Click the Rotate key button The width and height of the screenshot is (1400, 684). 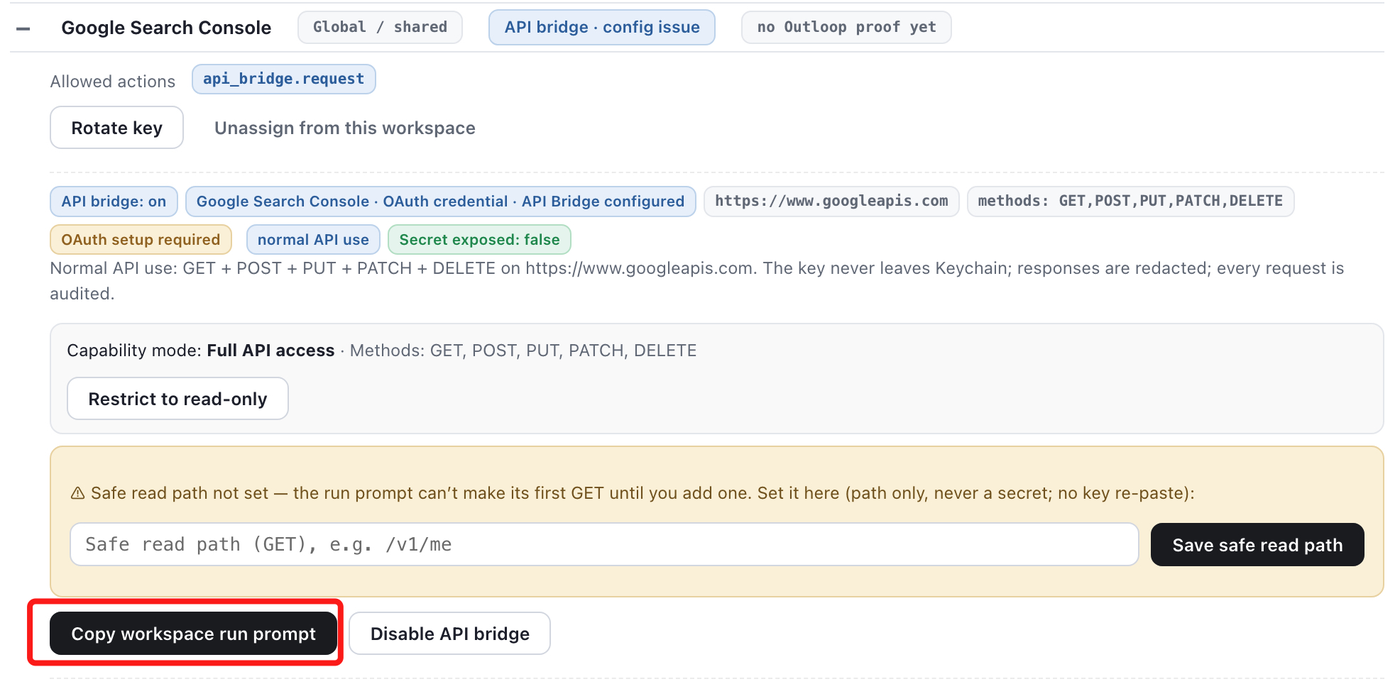[x=117, y=127]
